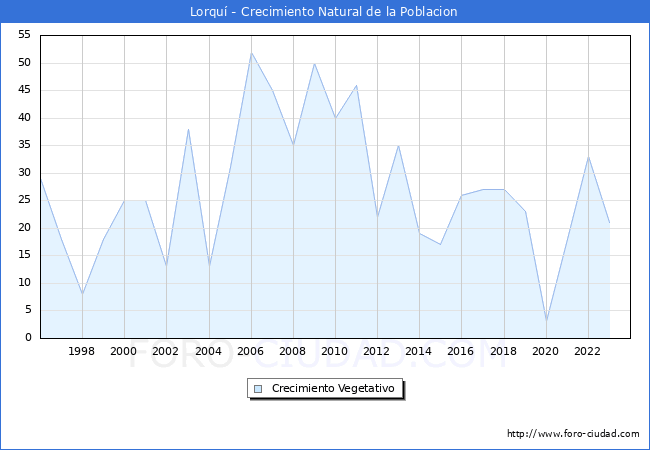This screenshot has height=450, width=650.
Task: Click the y-axis value 10
Action: (24, 283)
